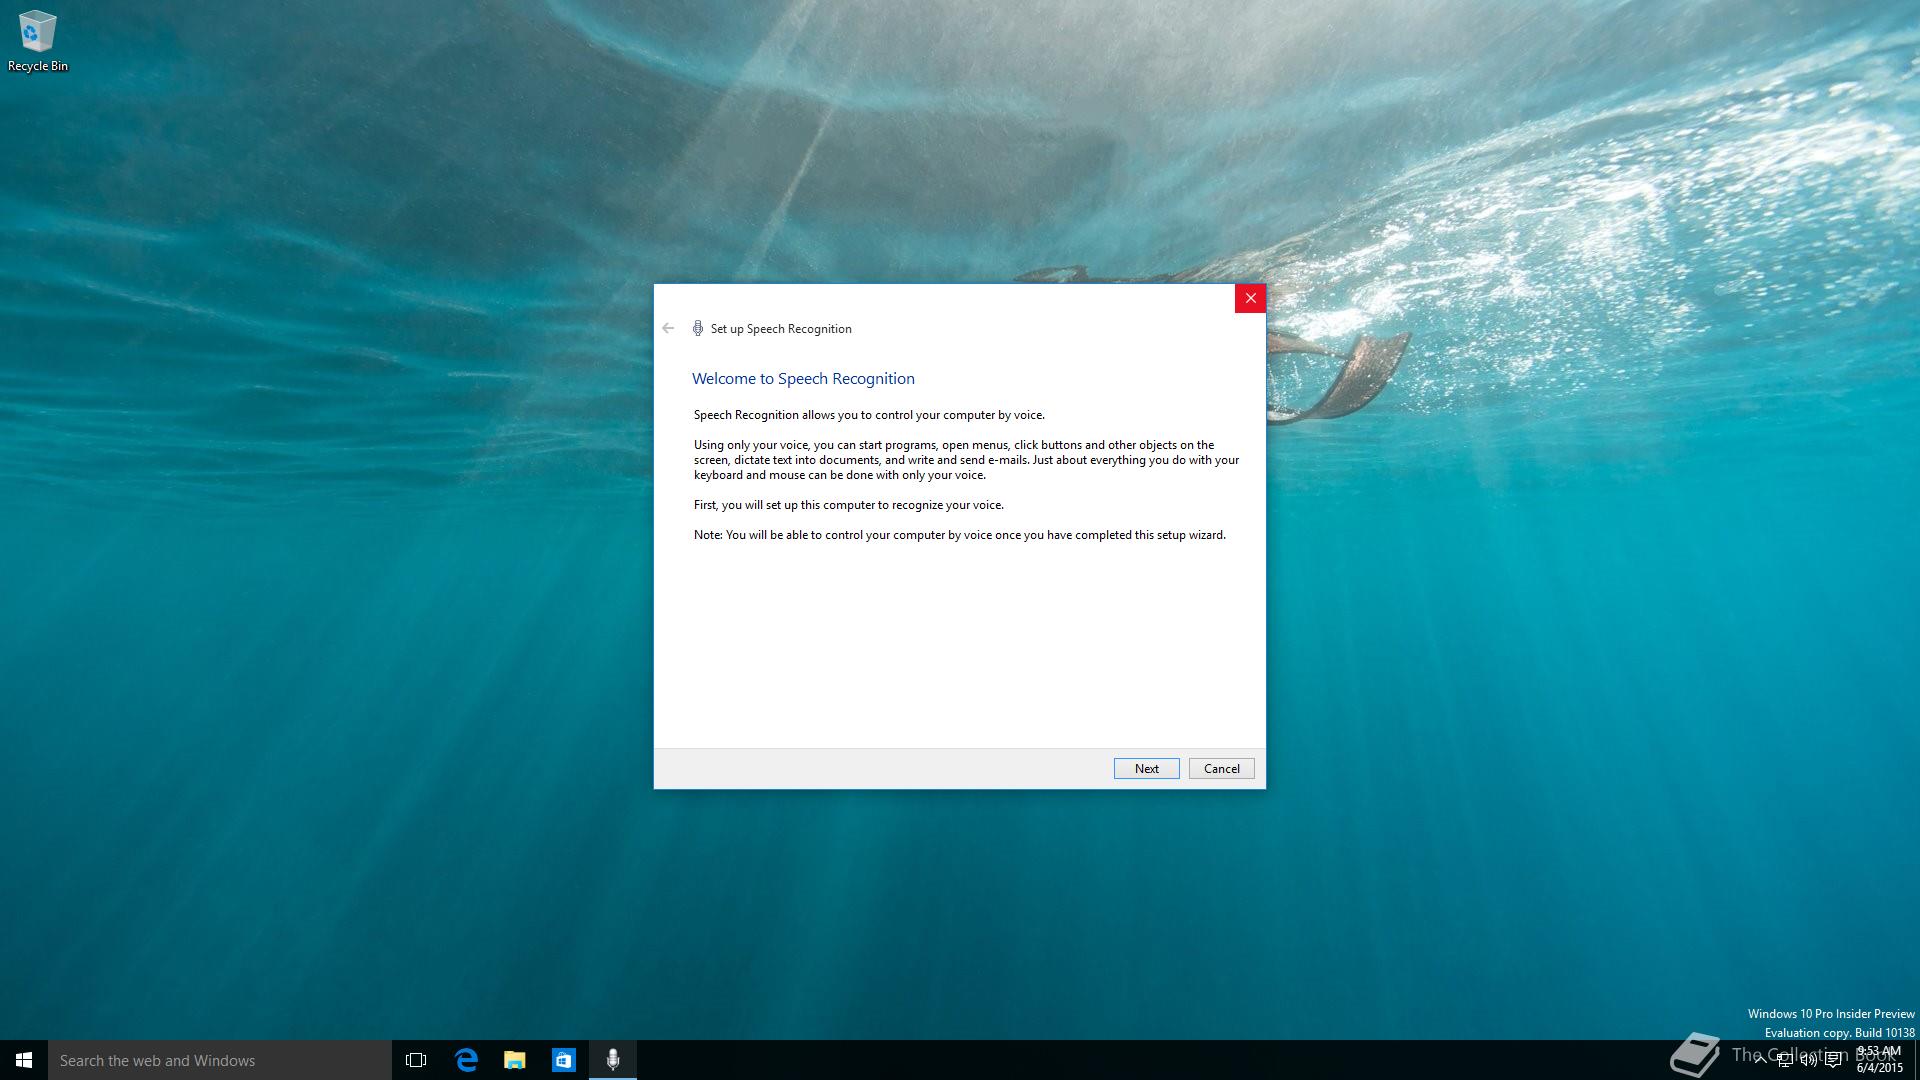Click the 'Set up Speech Recognition' title text
Image resolution: width=1920 pixels, height=1080 pixels.
click(781, 328)
